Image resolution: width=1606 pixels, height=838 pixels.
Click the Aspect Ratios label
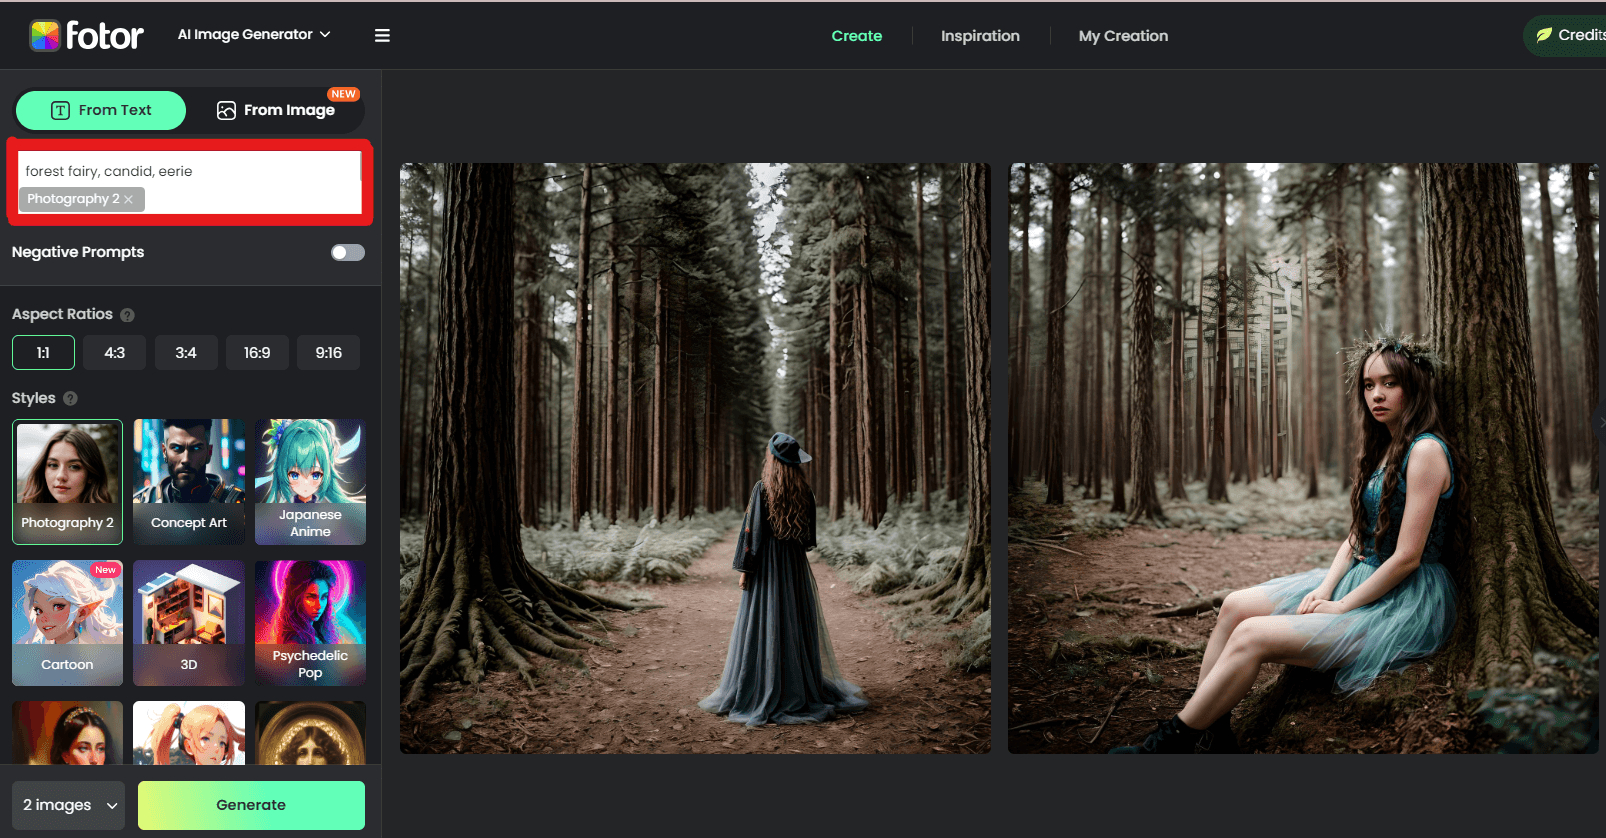pyautogui.click(x=62, y=314)
